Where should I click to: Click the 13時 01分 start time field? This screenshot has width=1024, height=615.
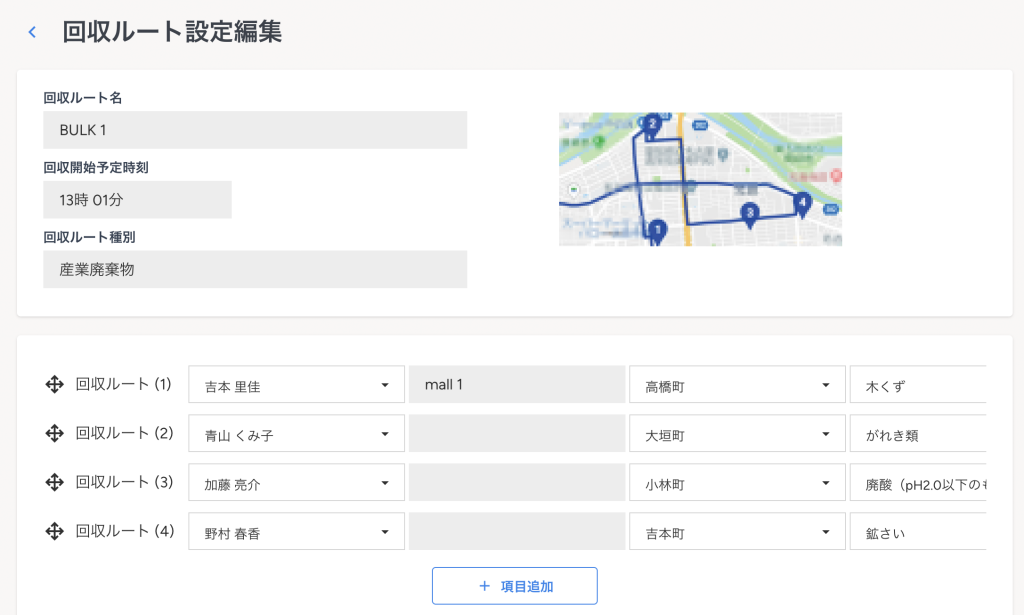(137, 200)
